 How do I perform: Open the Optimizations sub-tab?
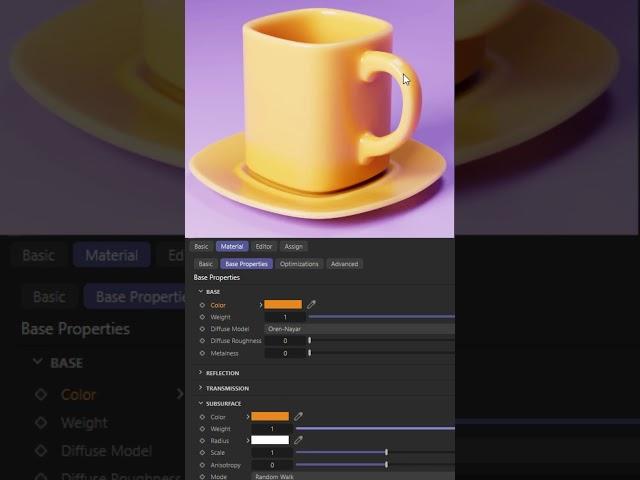[x=299, y=264]
